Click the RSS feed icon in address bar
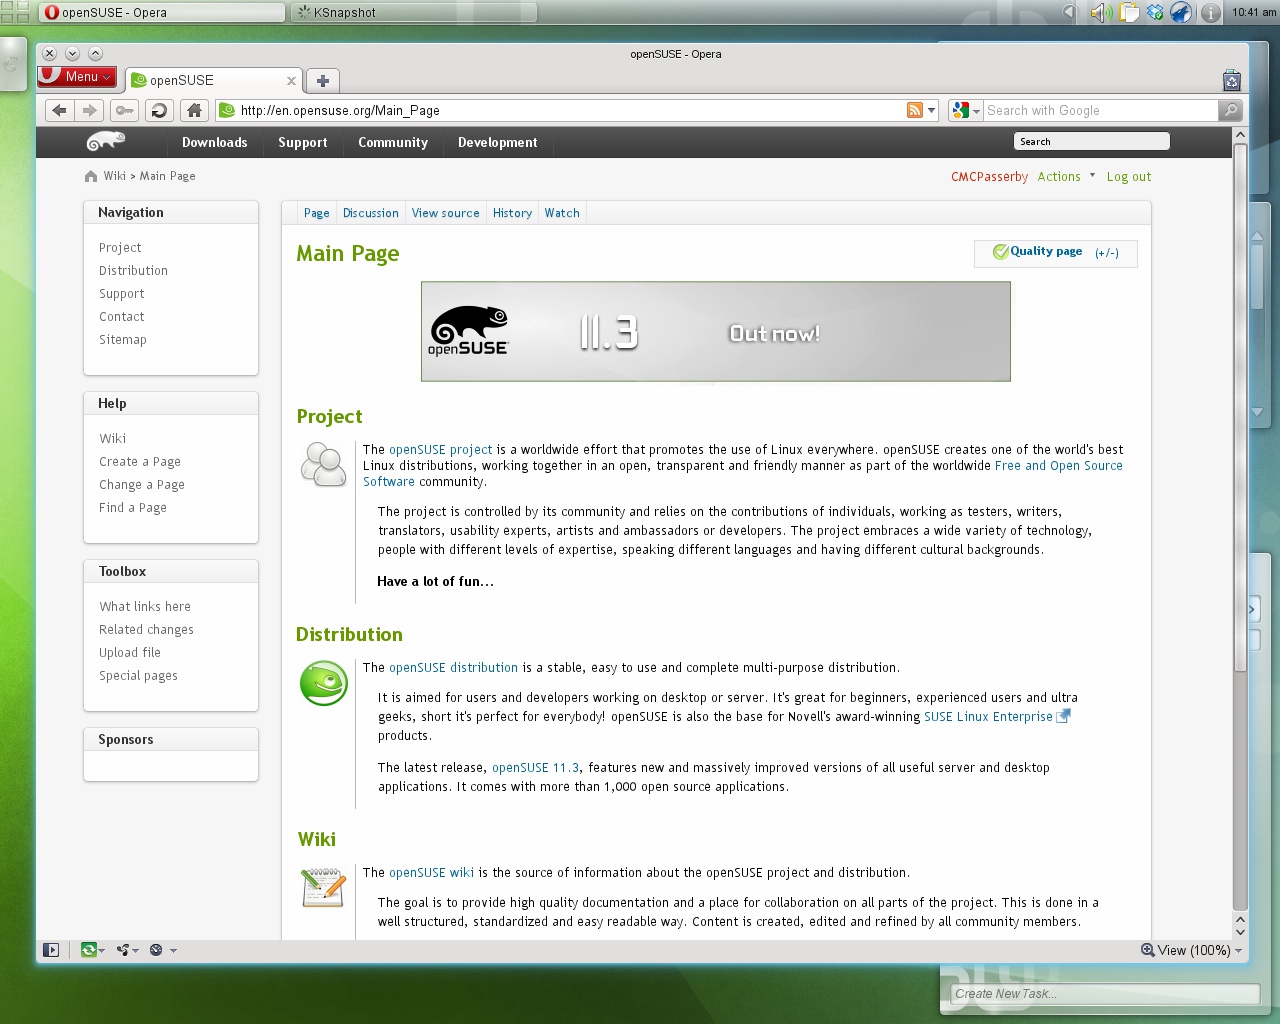Screen dimensions: 1280x1024 (x=914, y=110)
